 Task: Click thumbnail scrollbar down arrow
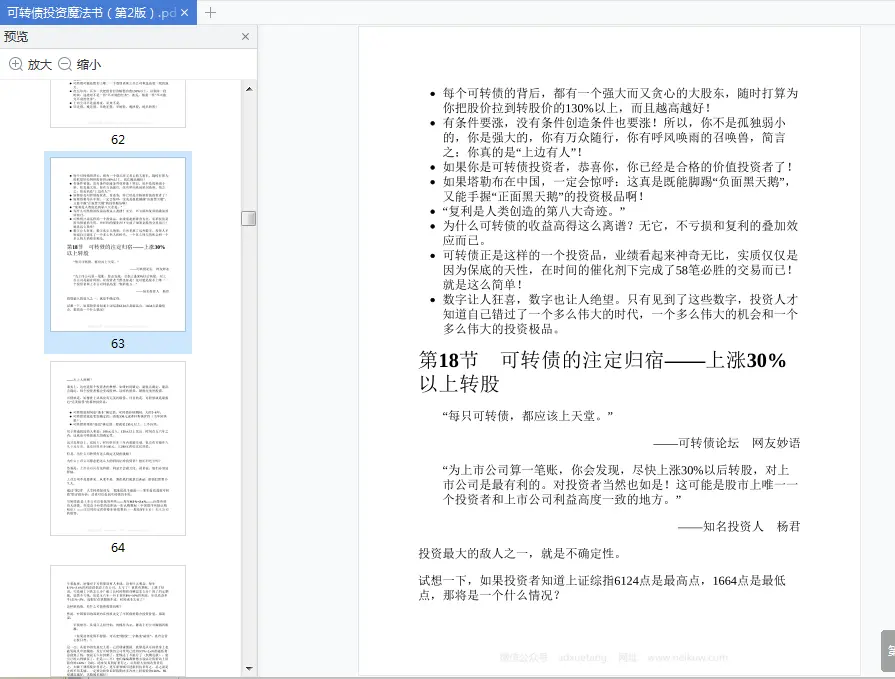click(x=249, y=668)
